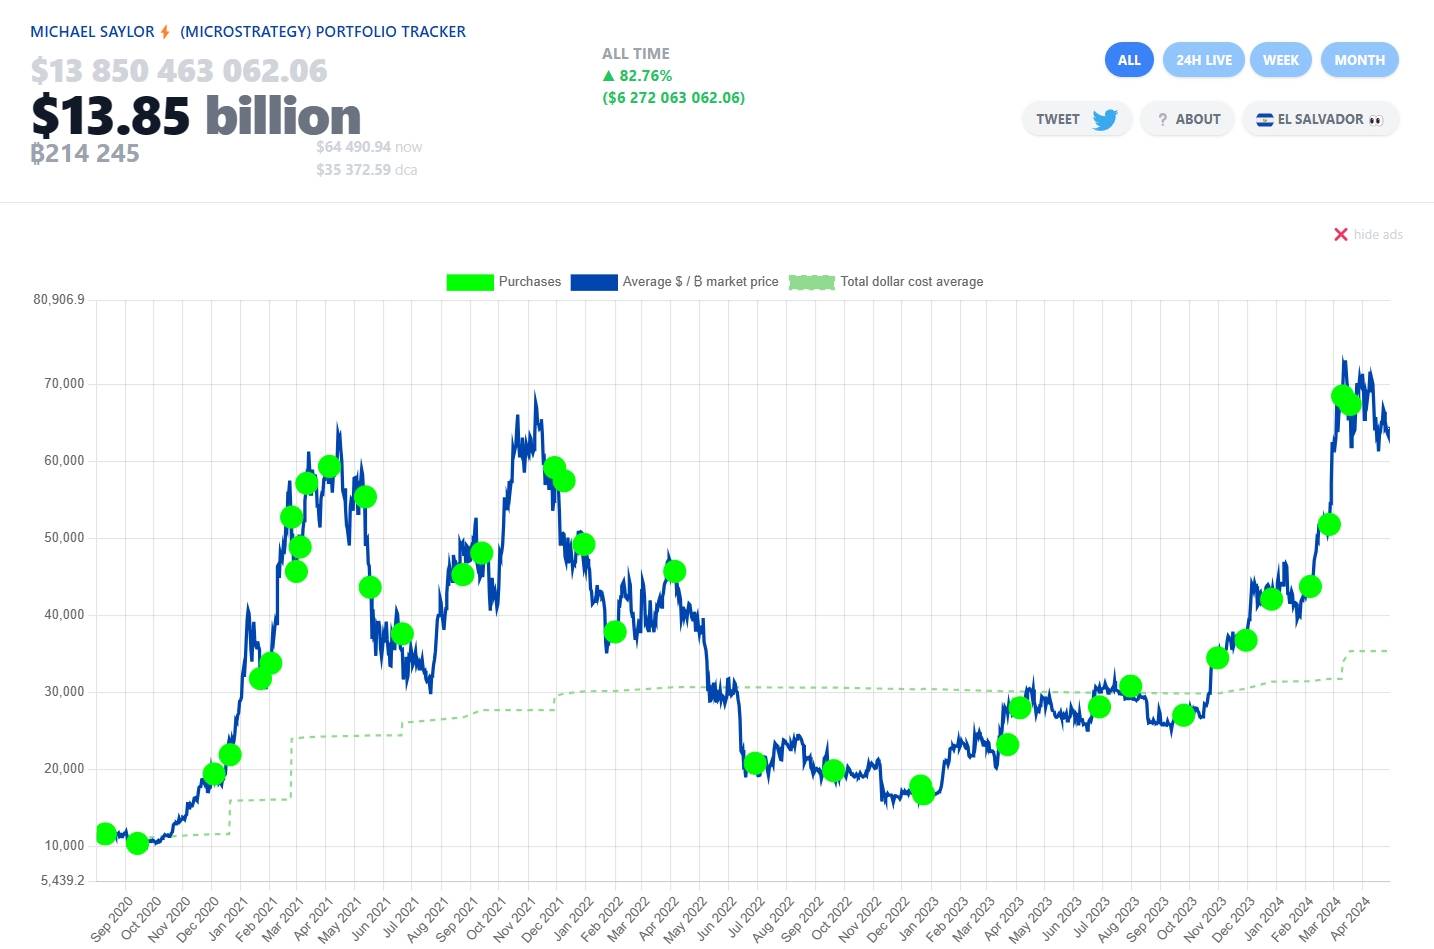Click the 80,906.9 y-axis maximum label
The image size is (1434, 949).
point(59,300)
